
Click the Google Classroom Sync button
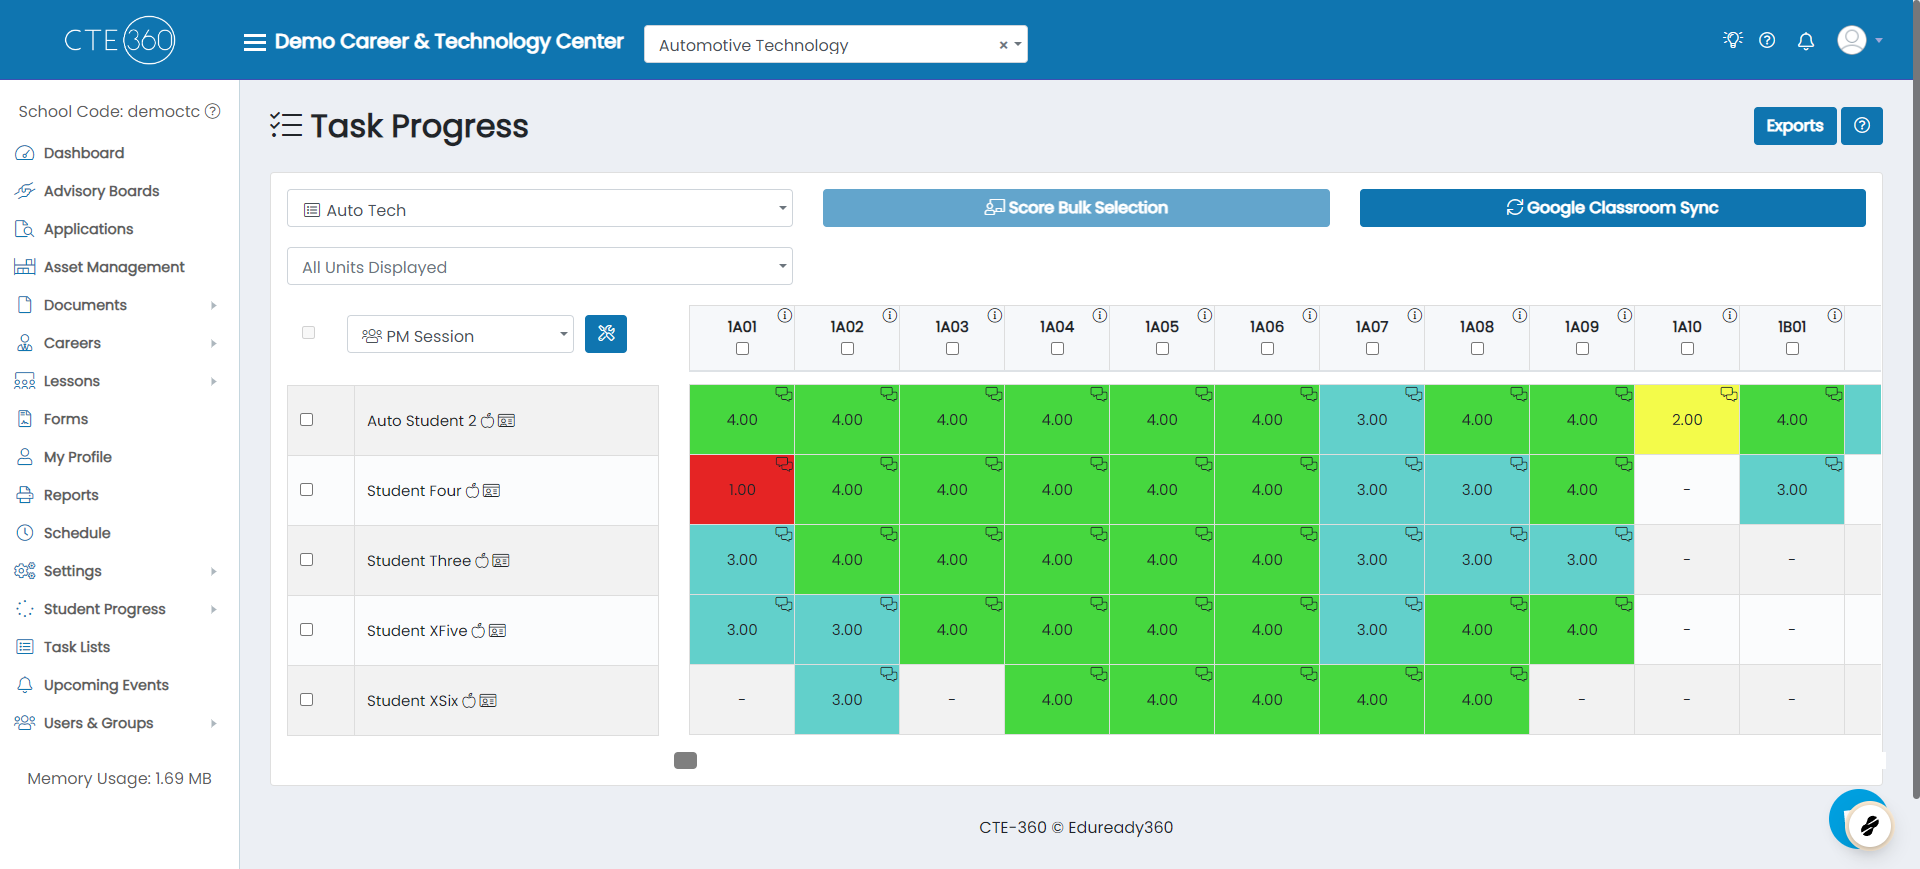[x=1612, y=208]
